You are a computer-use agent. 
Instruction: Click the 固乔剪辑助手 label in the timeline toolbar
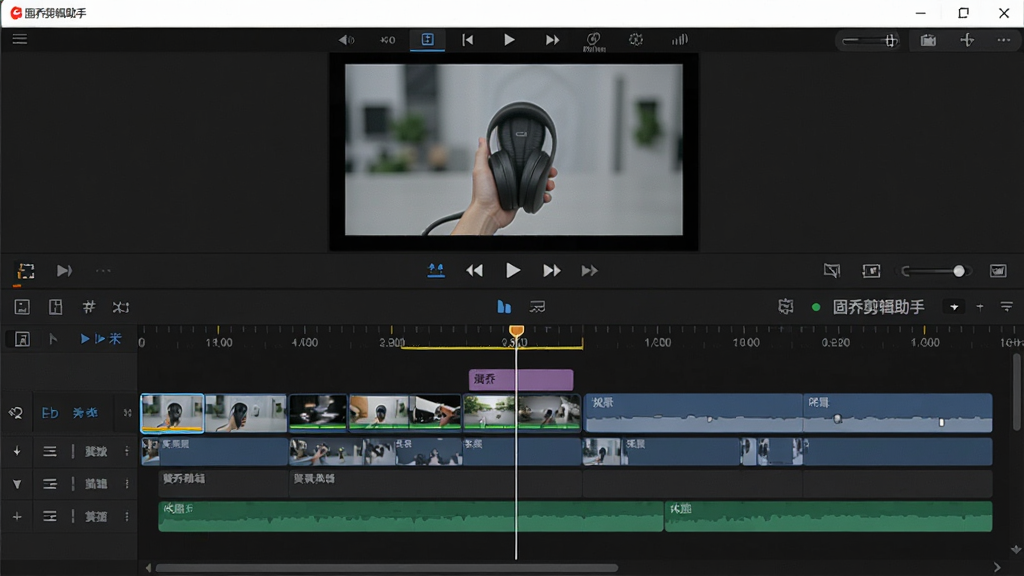[878, 307]
